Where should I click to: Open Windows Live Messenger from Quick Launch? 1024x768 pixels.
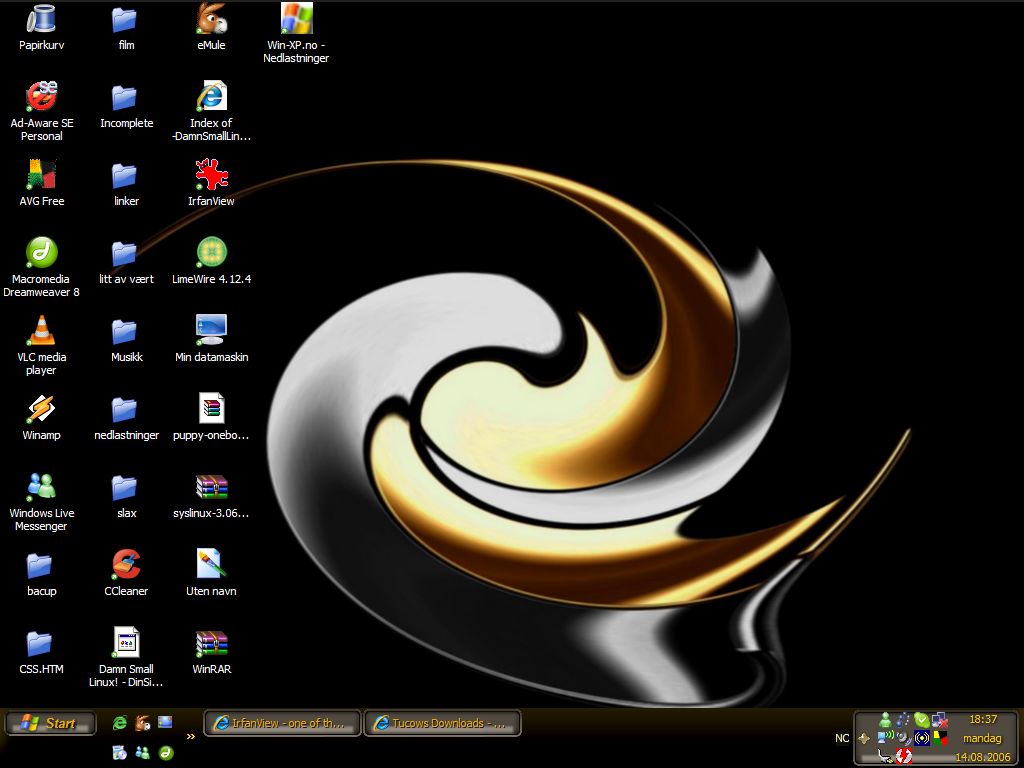[142, 753]
